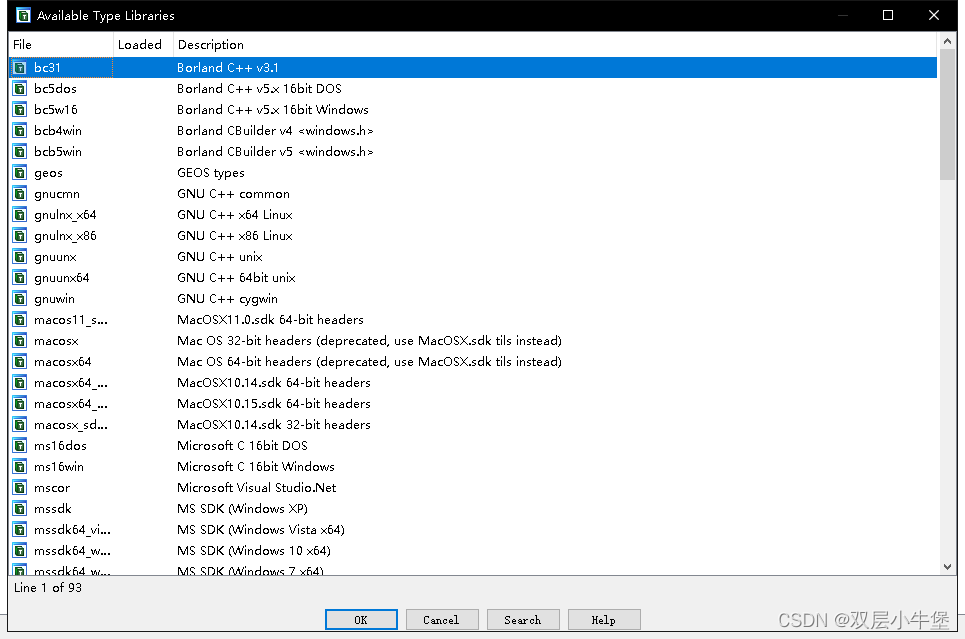Click the gnulnx_x64 library icon
Viewport: 965px width, 639px height.
coord(20,215)
